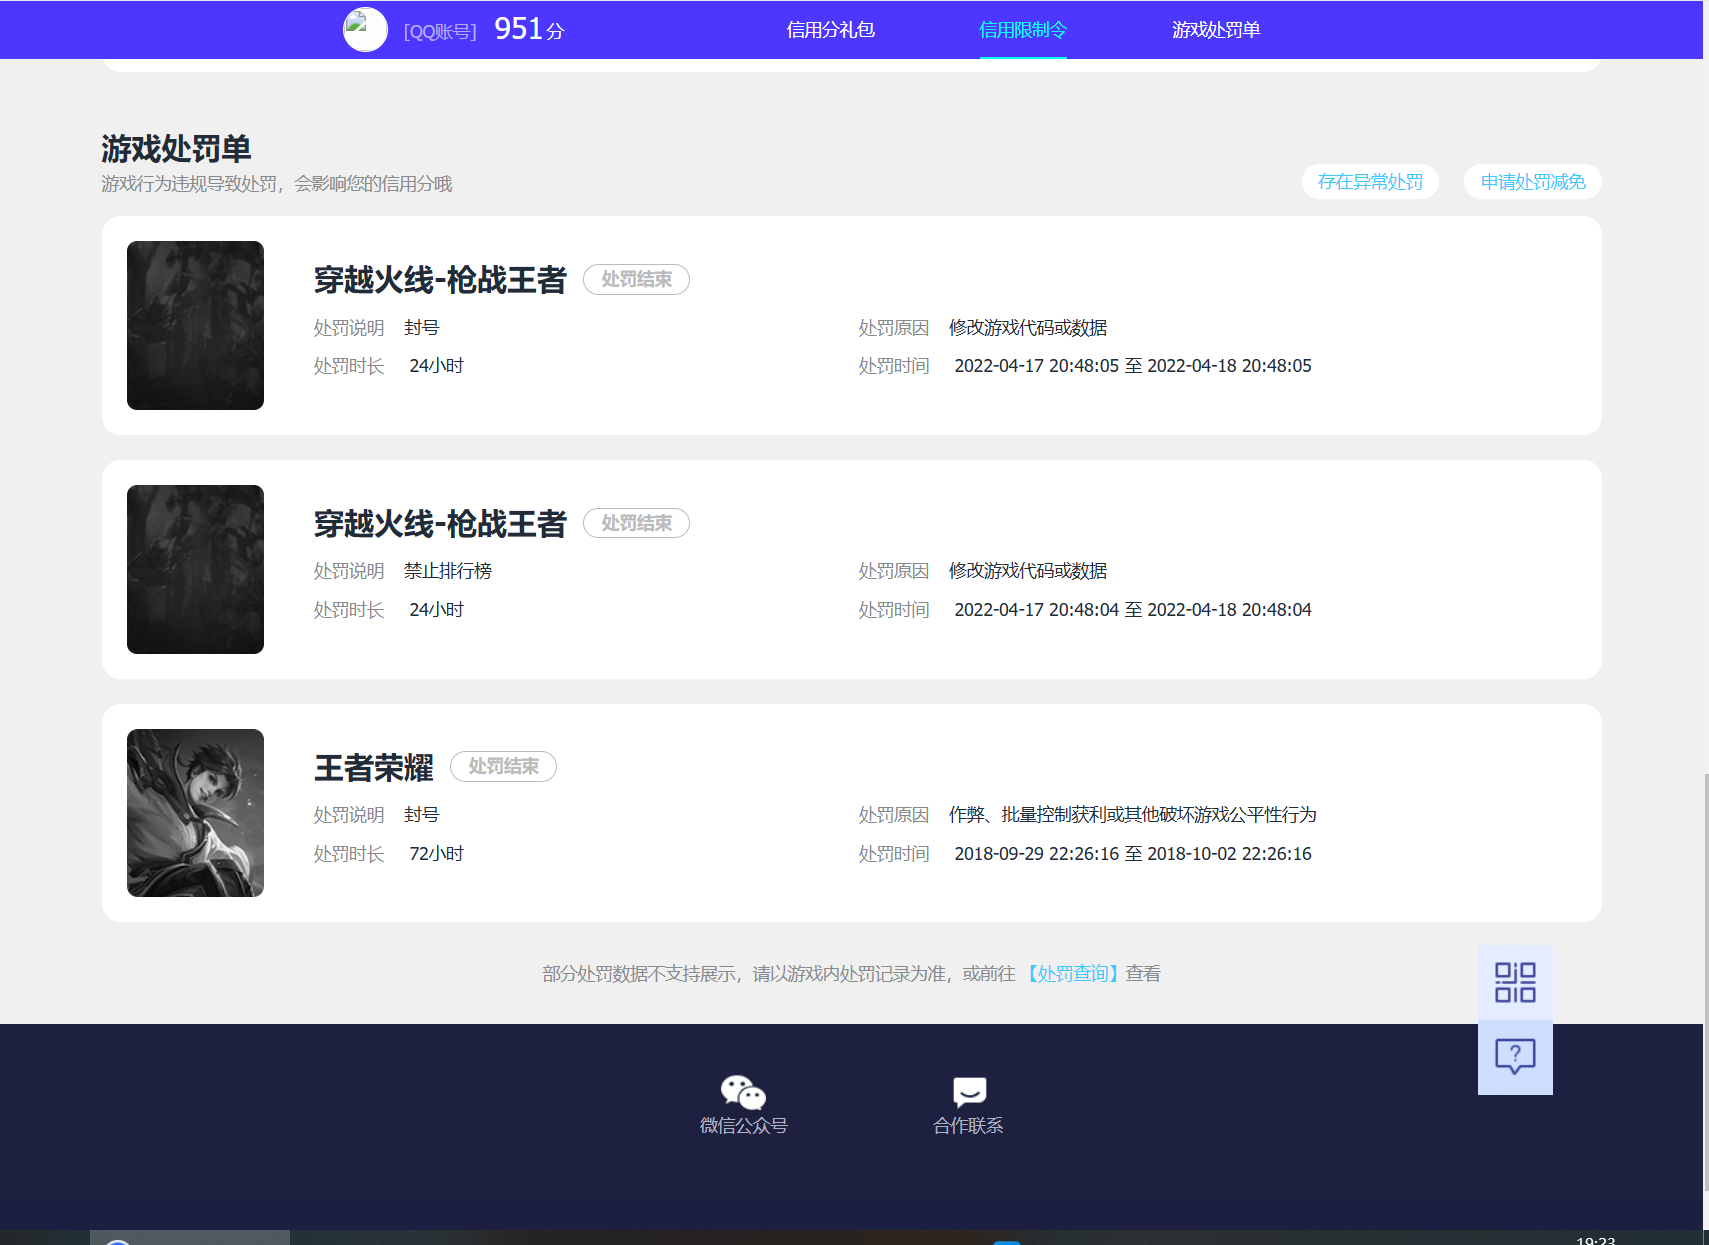1709x1245 pixels.
Task: Click the time range starting 2022-04-17 20:48:05
Action: pyautogui.click(x=1133, y=366)
